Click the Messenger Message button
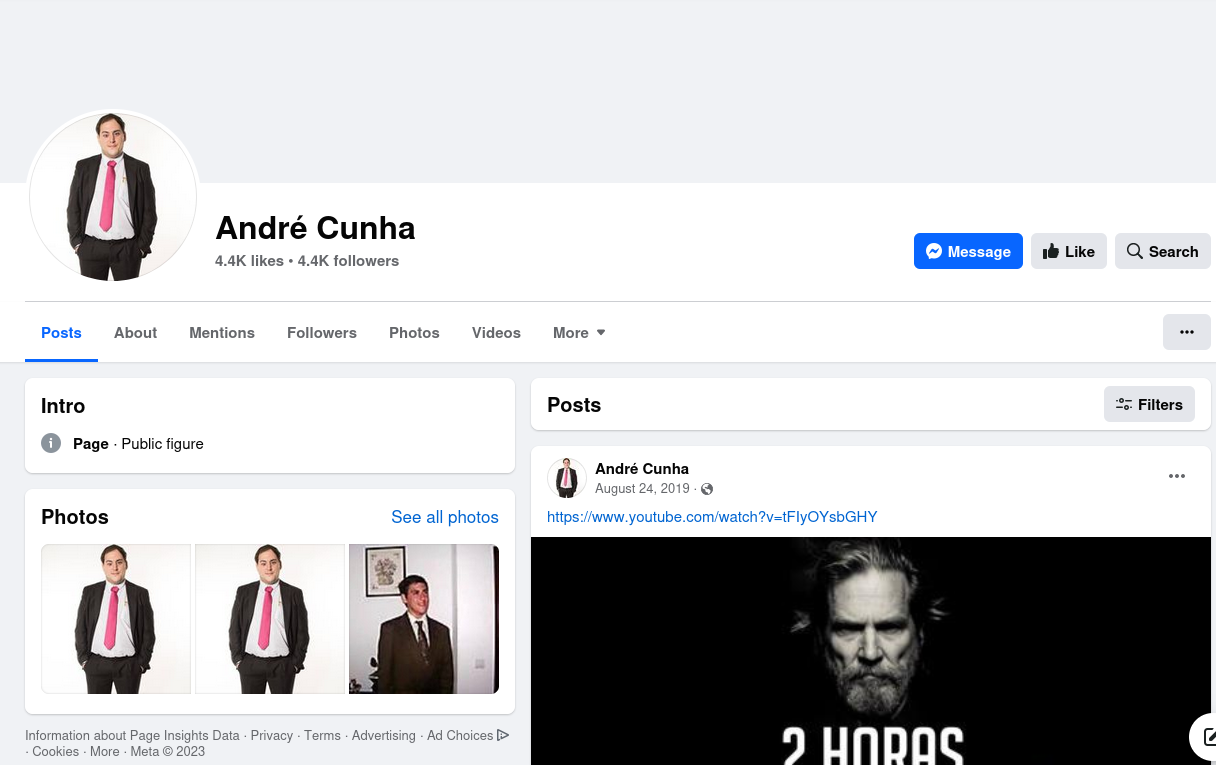The image size is (1216, 765). click(x=968, y=251)
